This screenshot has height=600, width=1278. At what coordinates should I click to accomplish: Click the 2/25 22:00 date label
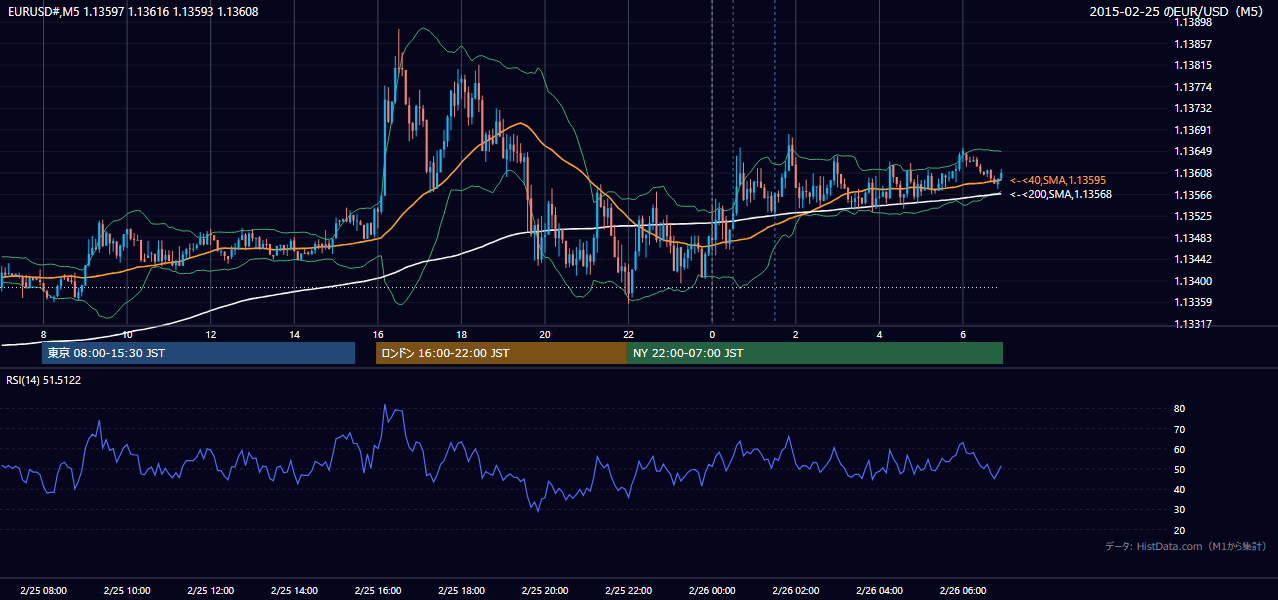click(x=628, y=591)
